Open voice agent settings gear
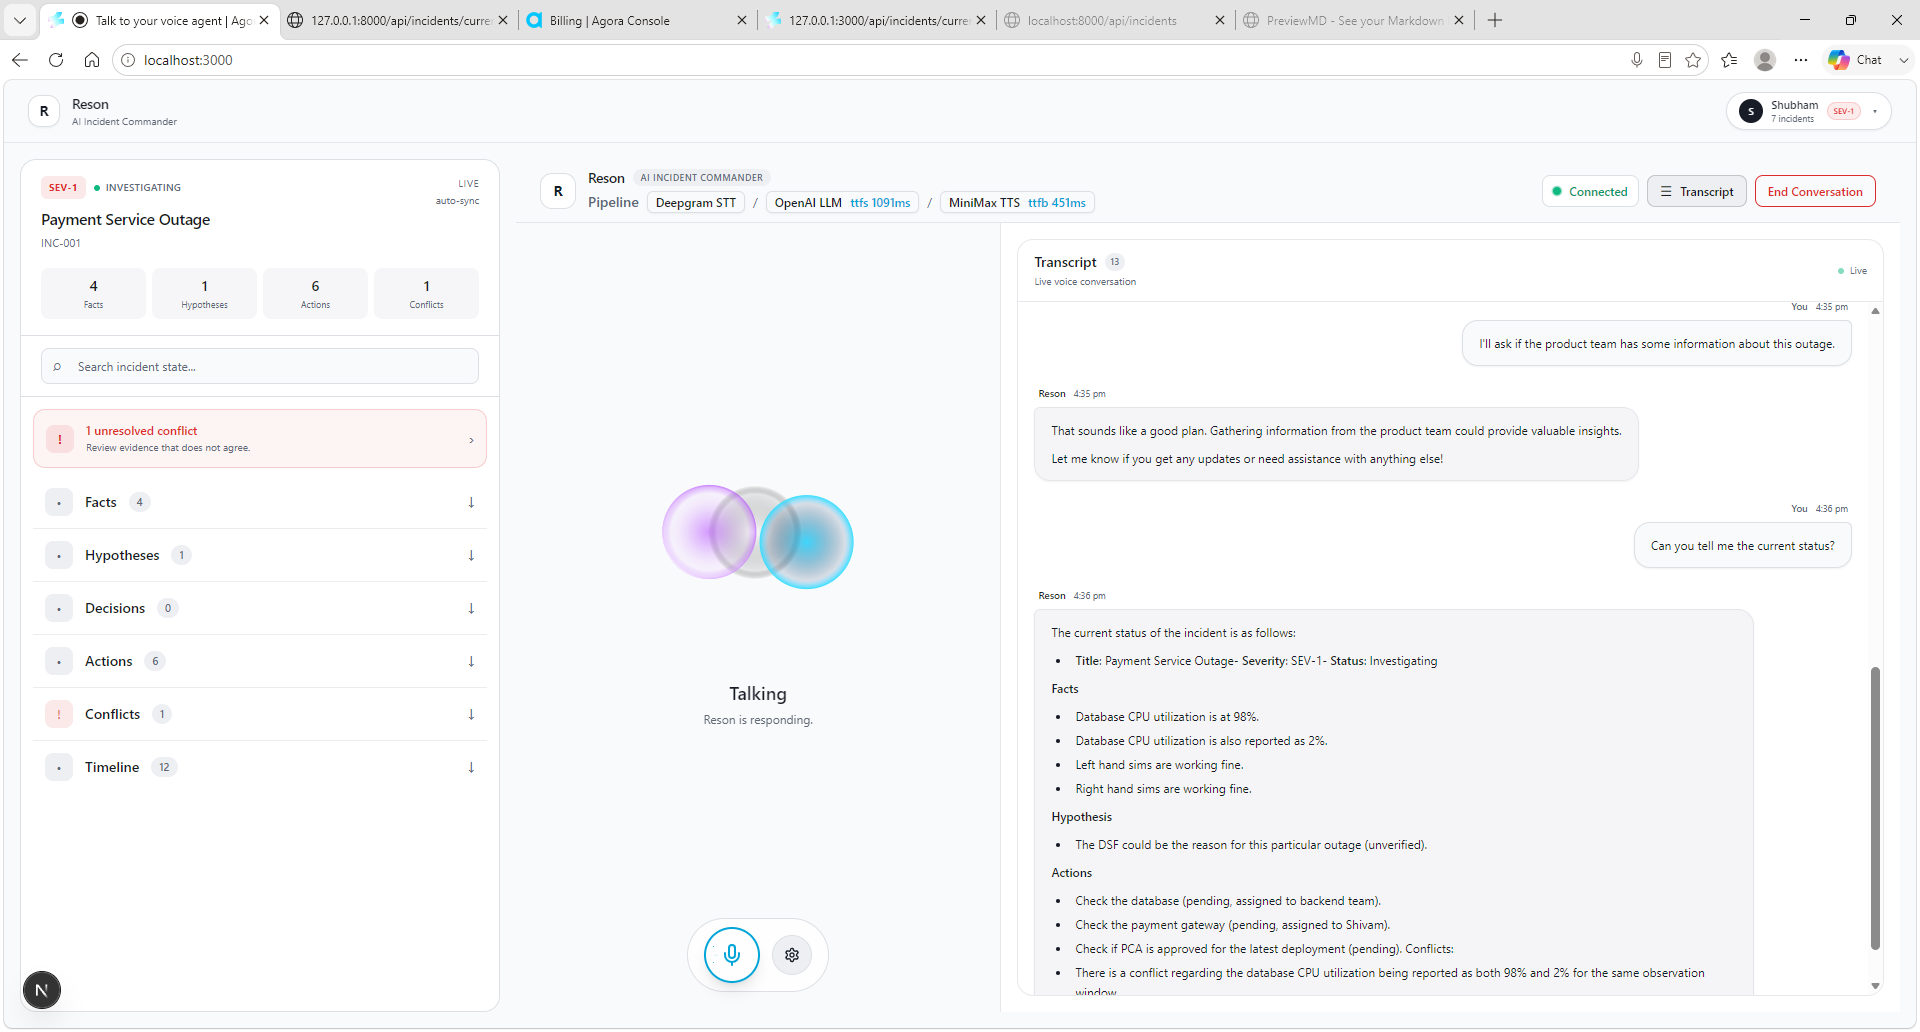The width and height of the screenshot is (1920, 1032). coord(792,955)
